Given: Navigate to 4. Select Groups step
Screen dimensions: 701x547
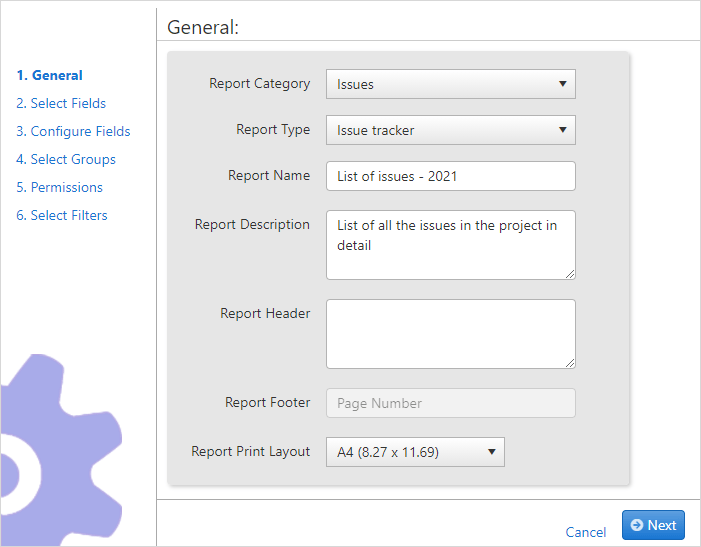Looking at the screenshot, I should pyautogui.click(x=66, y=159).
